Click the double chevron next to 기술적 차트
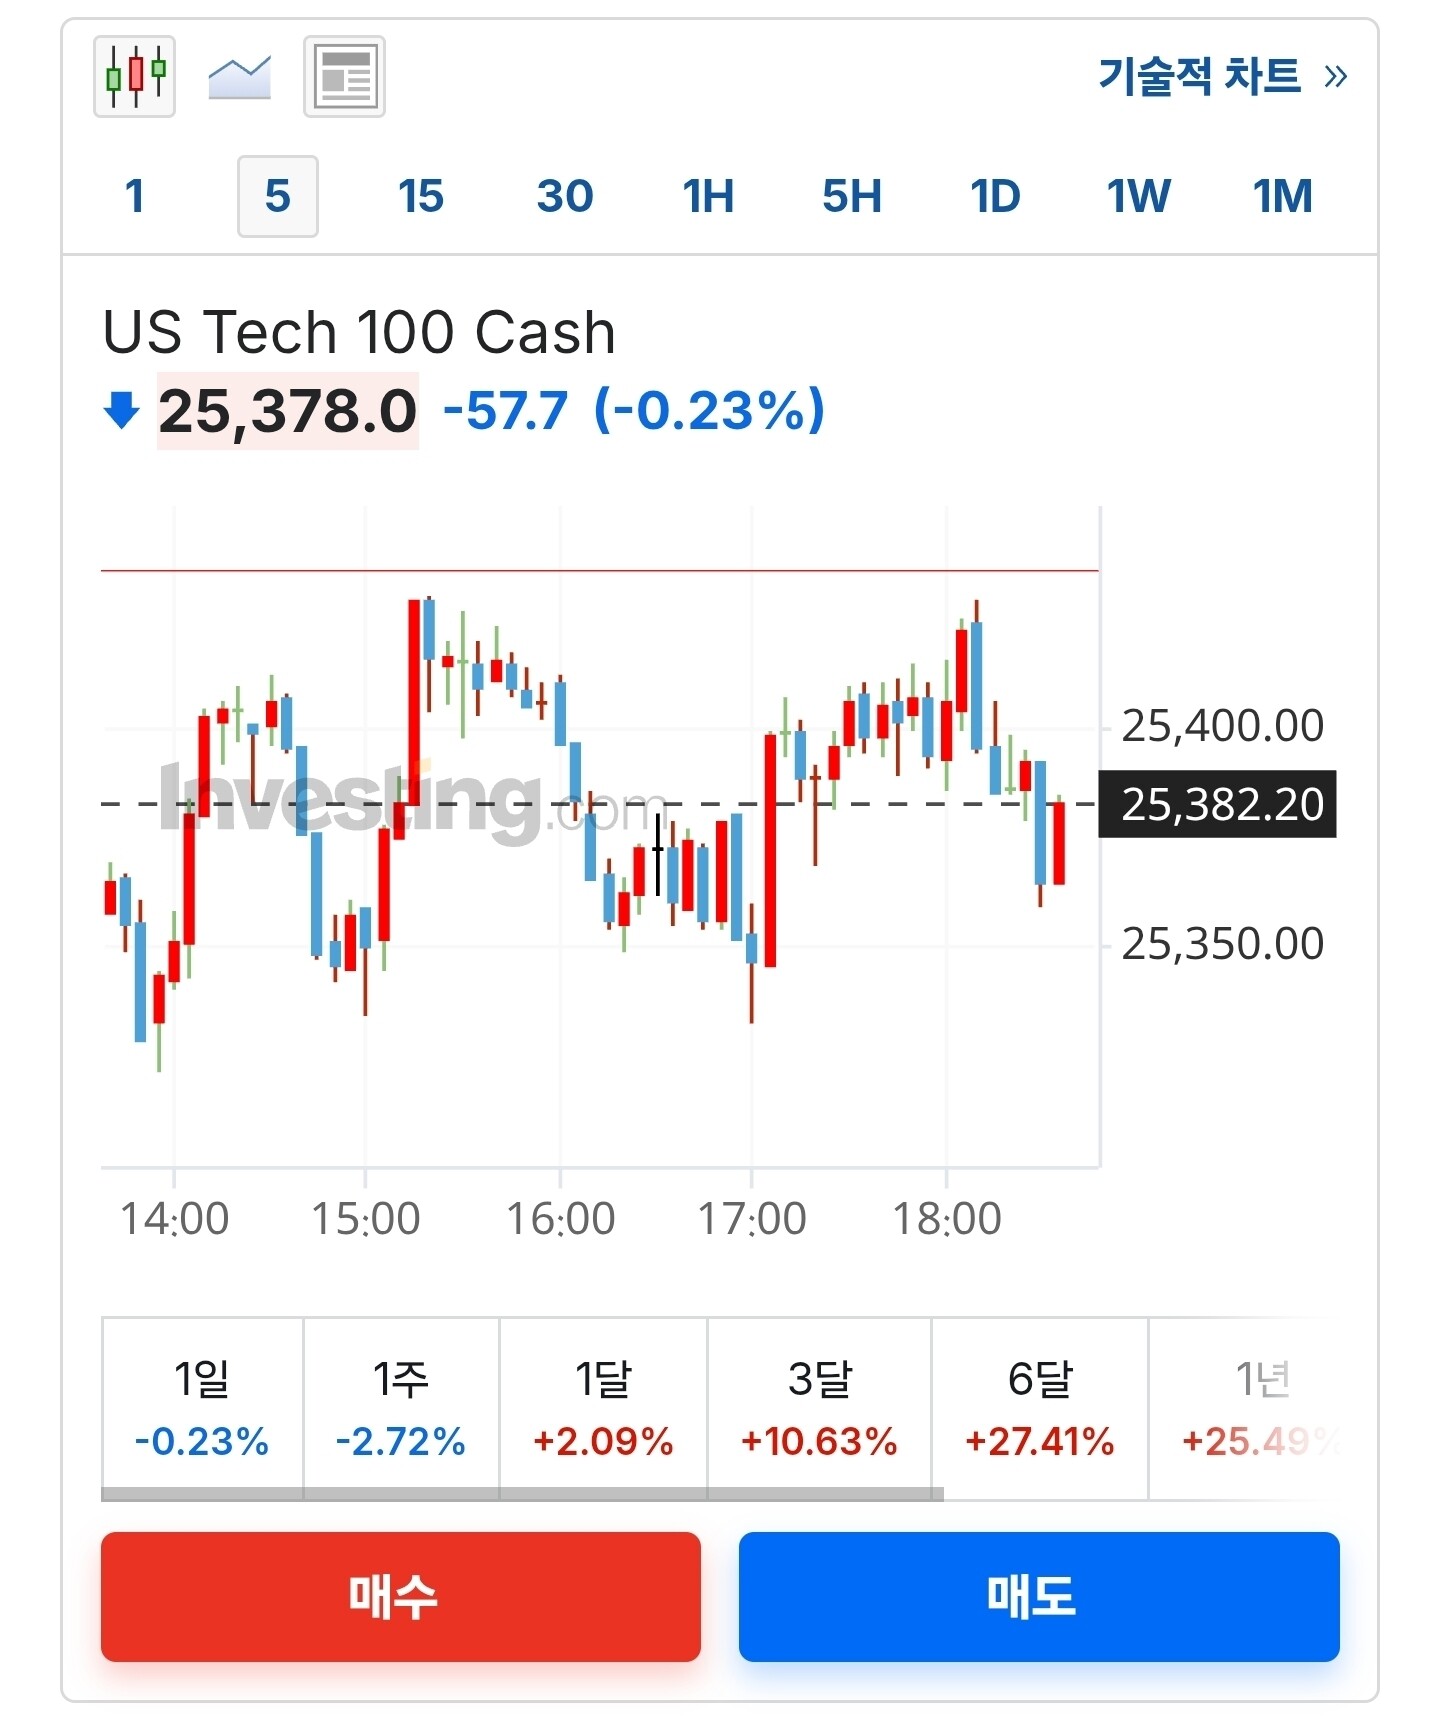The height and width of the screenshot is (1716, 1440). (1335, 76)
